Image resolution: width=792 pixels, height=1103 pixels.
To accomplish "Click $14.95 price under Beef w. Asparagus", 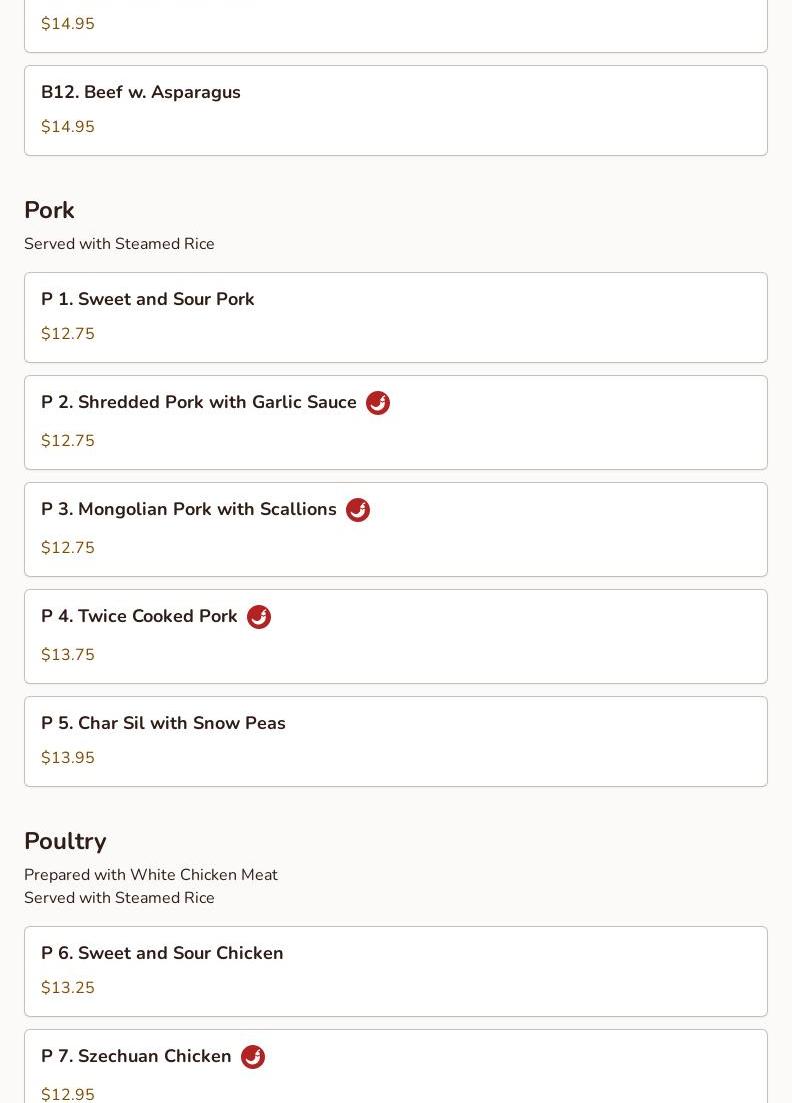I will point(68,127).
